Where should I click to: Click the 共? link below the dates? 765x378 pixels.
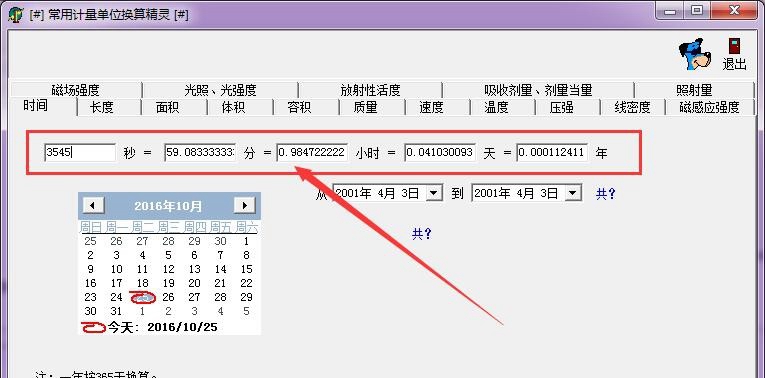point(422,234)
